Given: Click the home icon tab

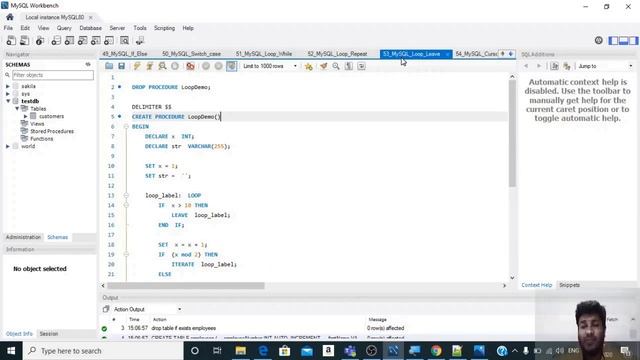Looking at the screenshot, I should (10, 17).
